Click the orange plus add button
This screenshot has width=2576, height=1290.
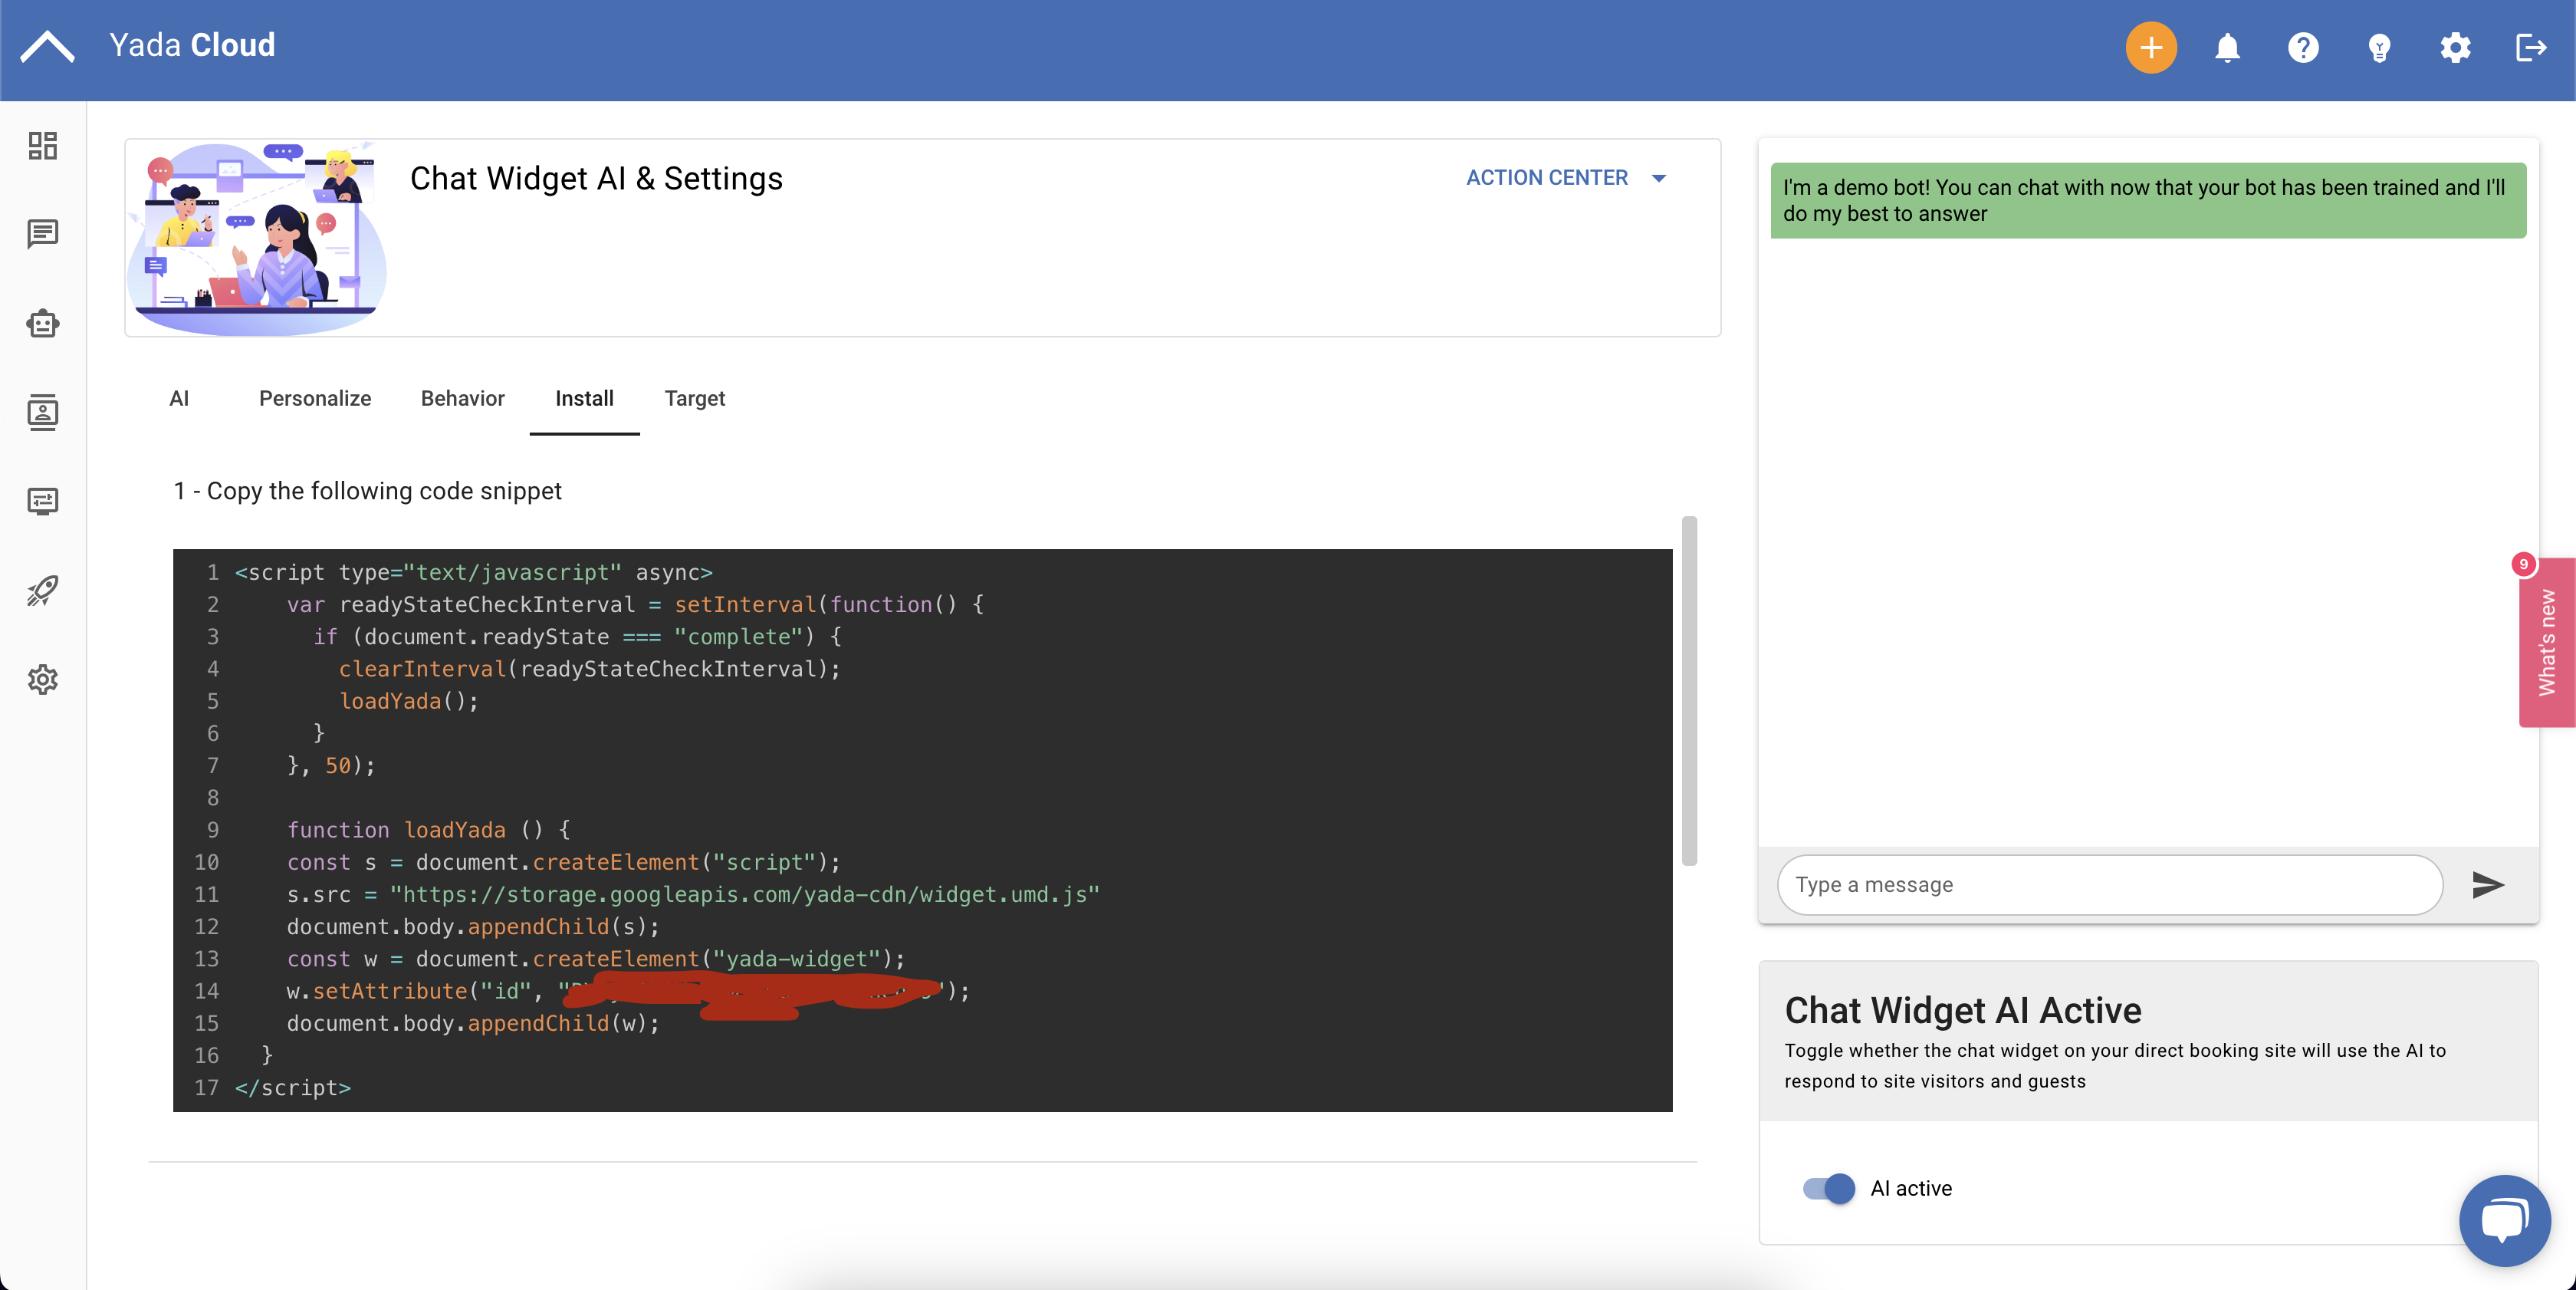point(2150,47)
